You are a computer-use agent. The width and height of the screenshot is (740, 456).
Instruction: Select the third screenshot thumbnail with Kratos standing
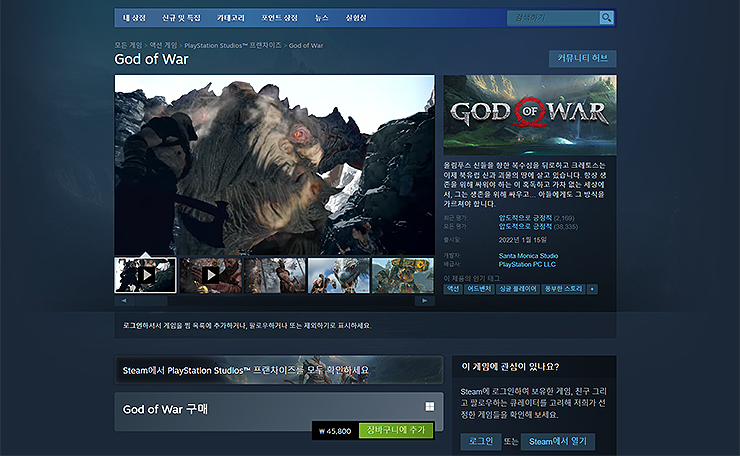pos(275,275)
